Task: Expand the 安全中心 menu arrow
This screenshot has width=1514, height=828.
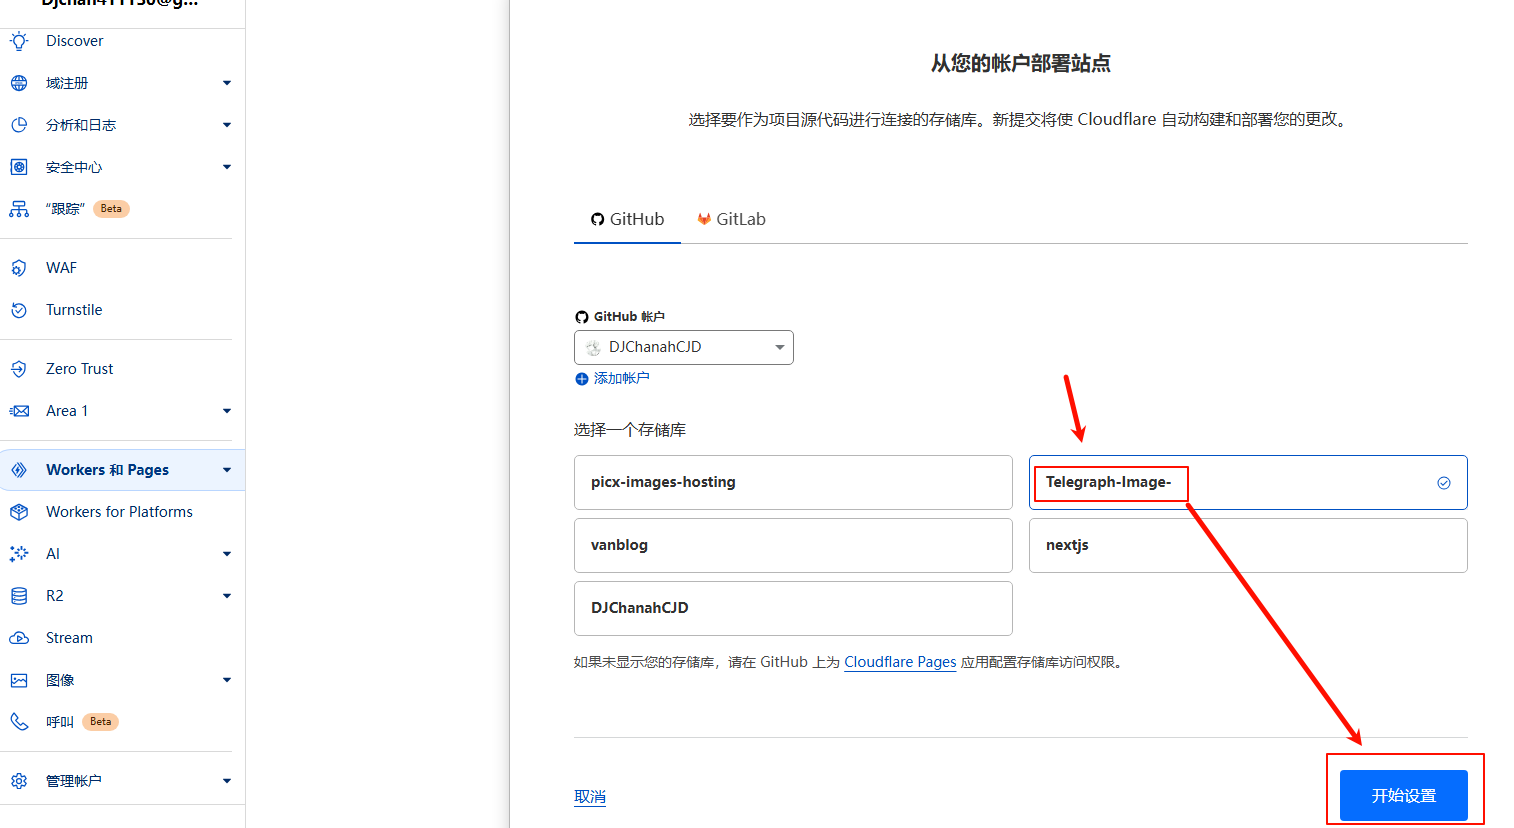Action: pos(227,167)
